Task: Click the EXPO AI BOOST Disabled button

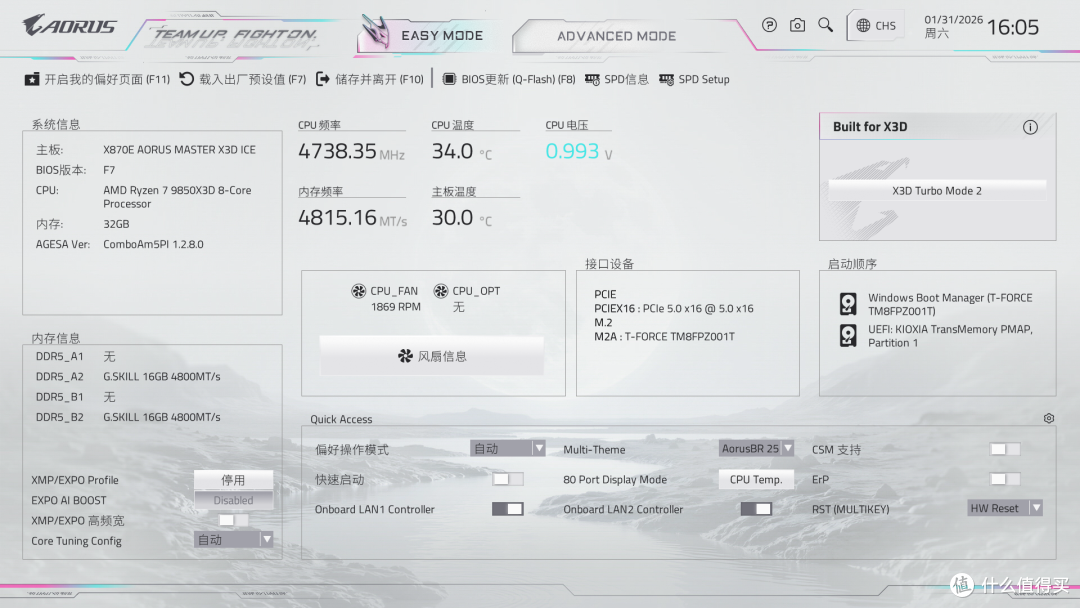Action: 233,500
